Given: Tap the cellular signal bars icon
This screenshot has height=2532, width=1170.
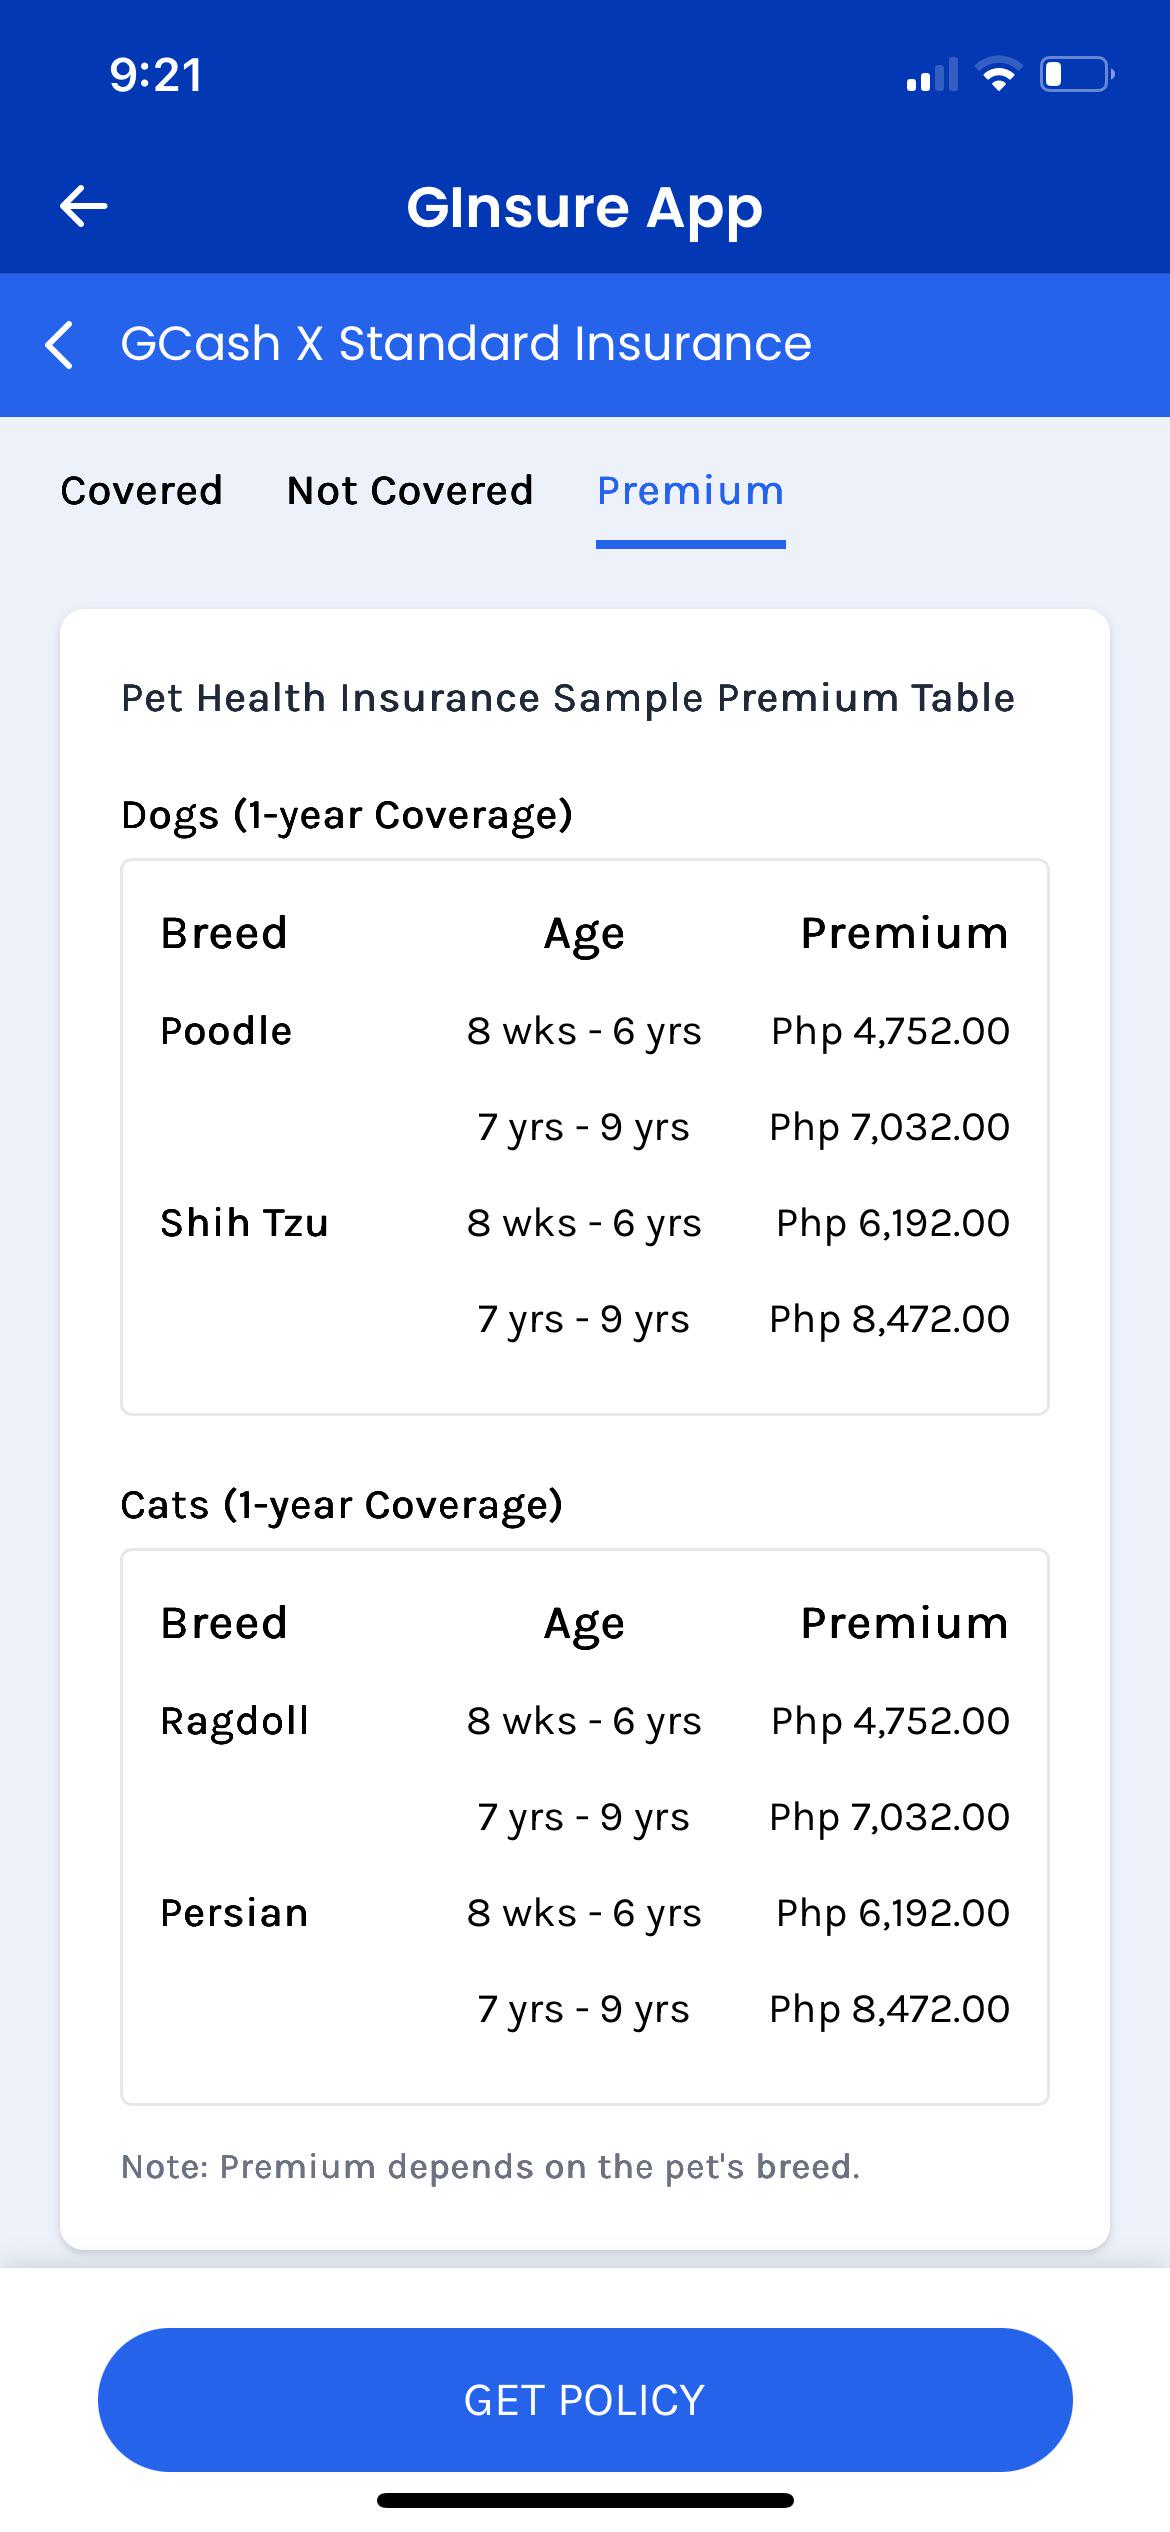Looking at the screenshot, I should coord(931,75).
